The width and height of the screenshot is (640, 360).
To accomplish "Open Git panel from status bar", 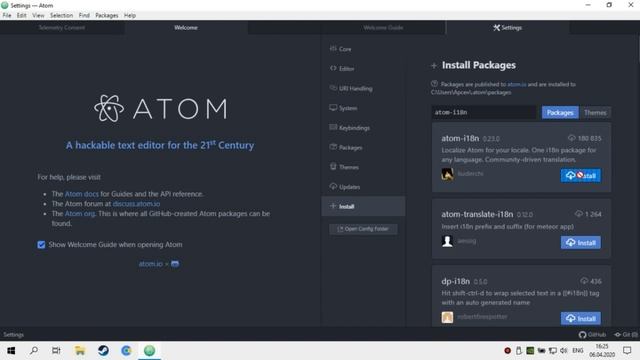I will pos(625,335).
